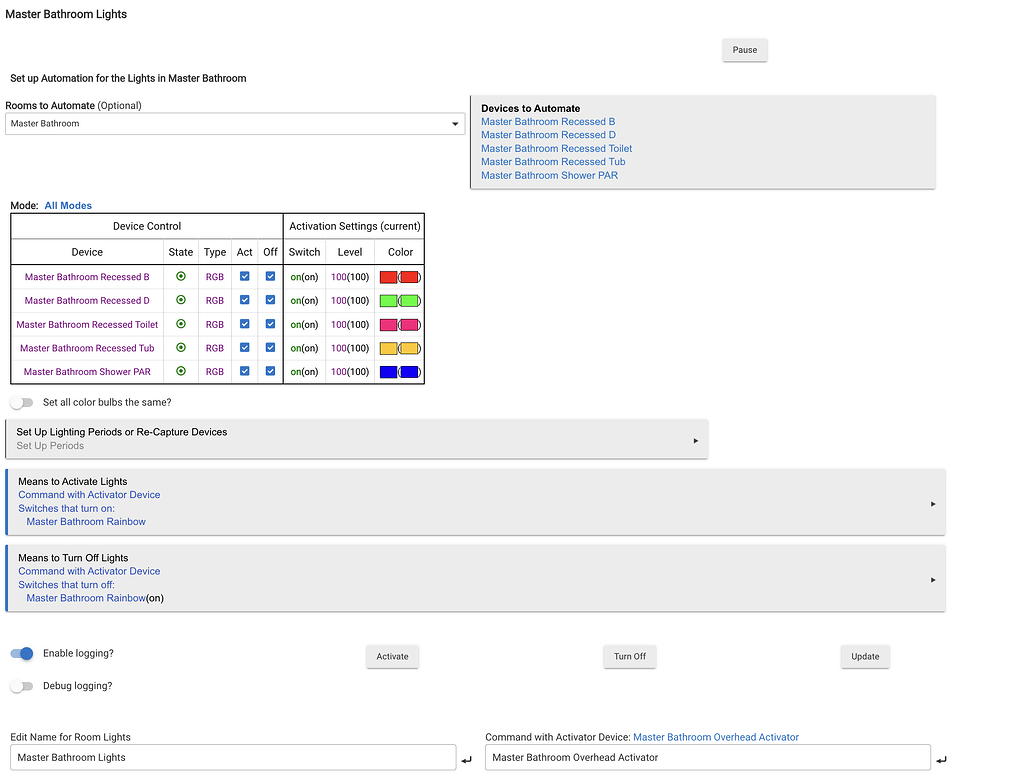The image size is (1024, 783).
Task: Click enter icon beside Edit Name field
Action: (x=466, y=760)
